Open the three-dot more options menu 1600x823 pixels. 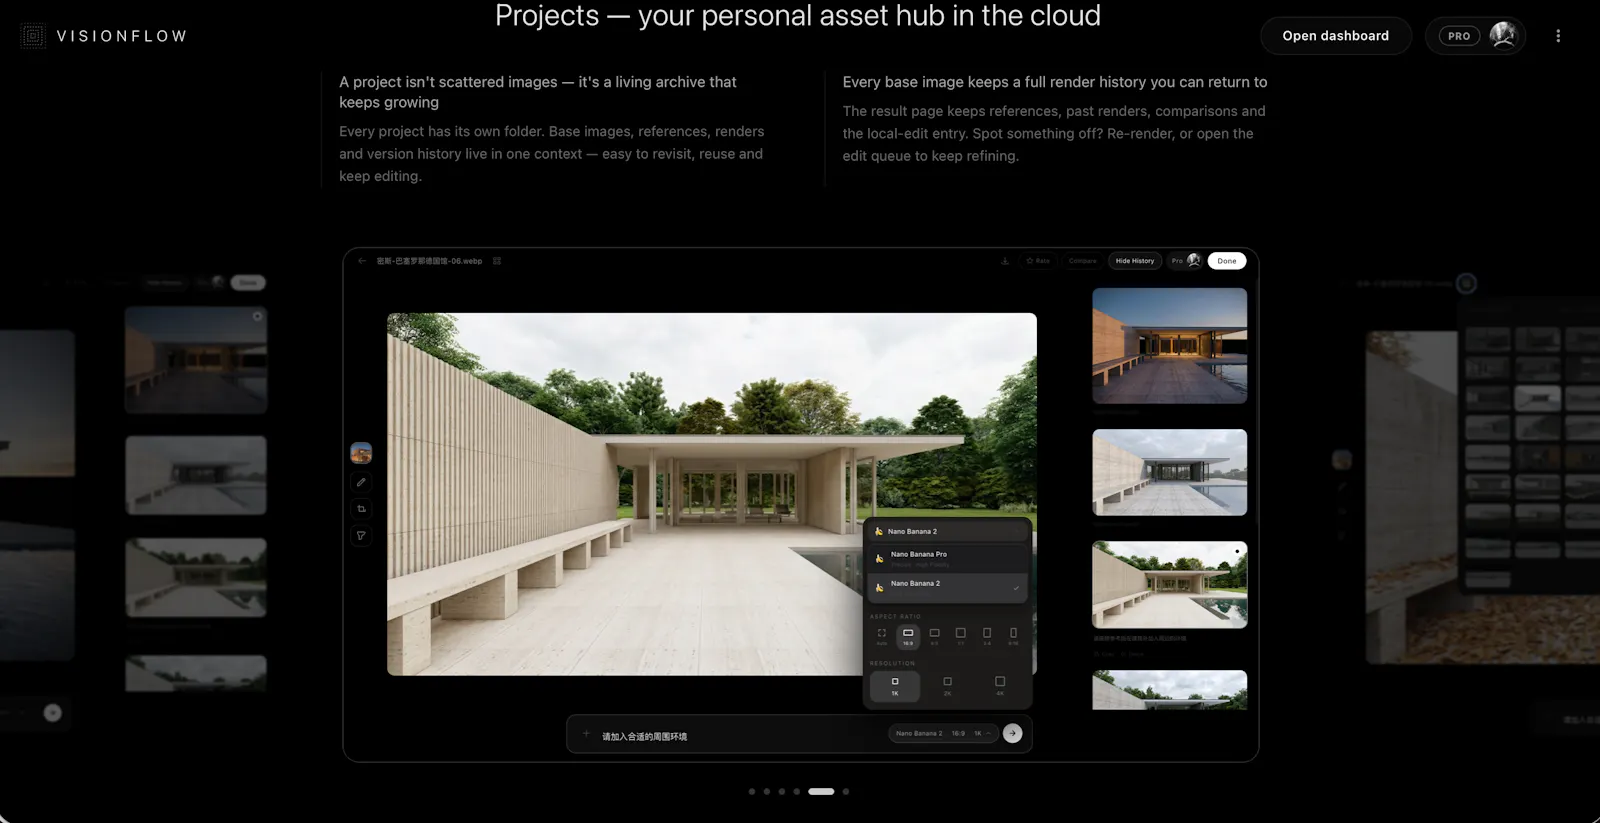[1558, 36]
